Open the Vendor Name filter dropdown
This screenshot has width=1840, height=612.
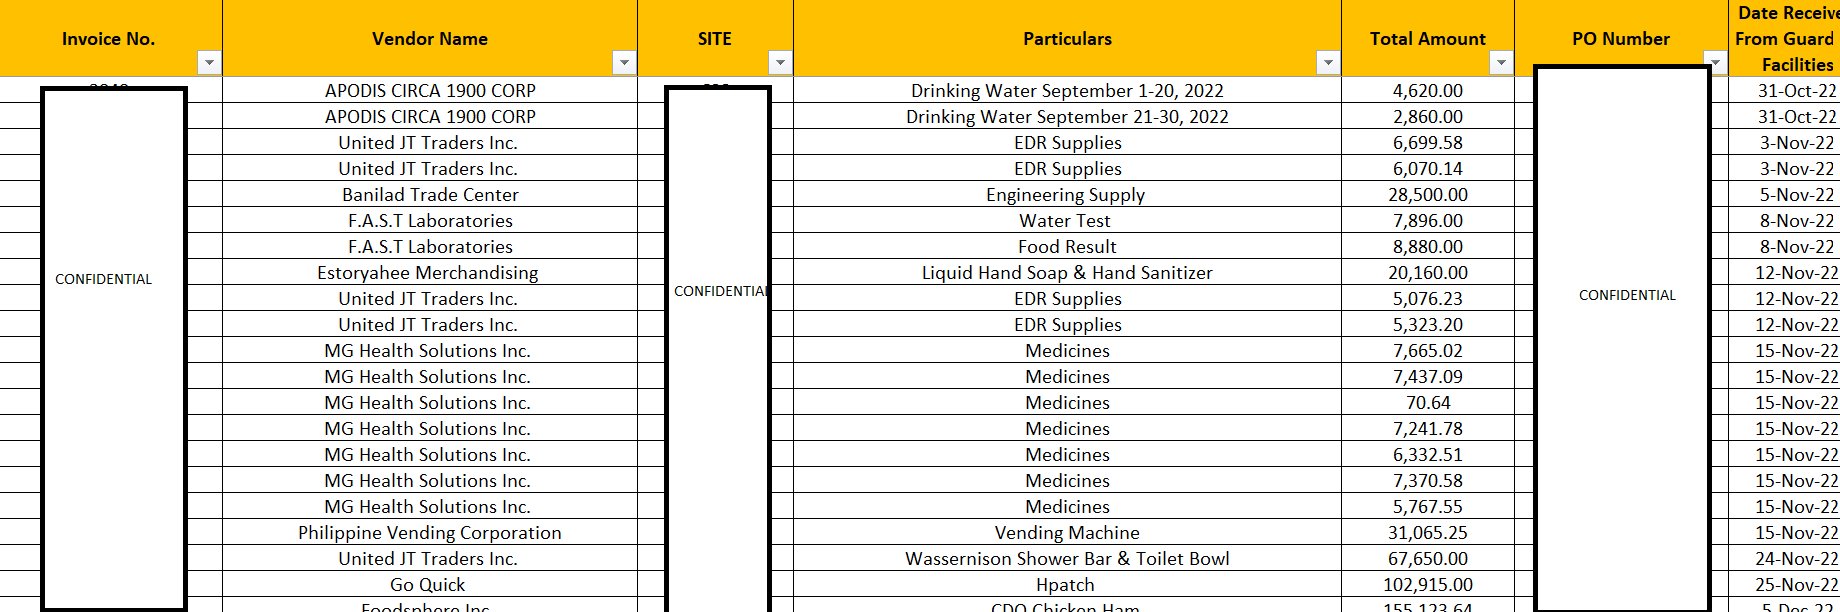(624, 63)
